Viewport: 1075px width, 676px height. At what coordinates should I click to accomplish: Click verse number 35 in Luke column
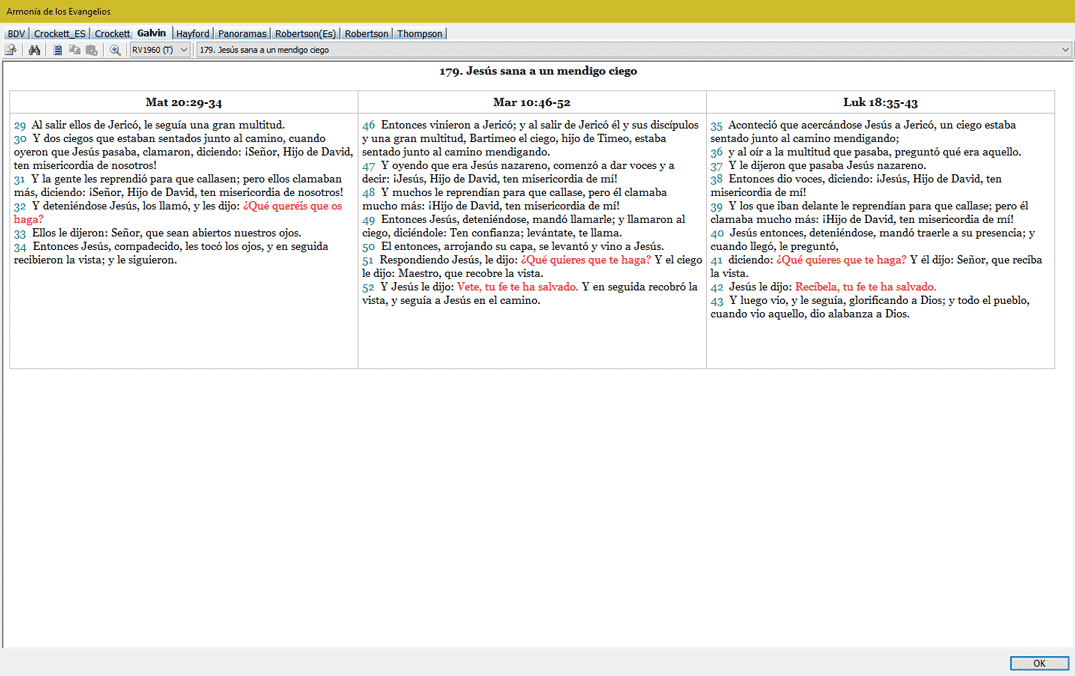click(716, 125)
